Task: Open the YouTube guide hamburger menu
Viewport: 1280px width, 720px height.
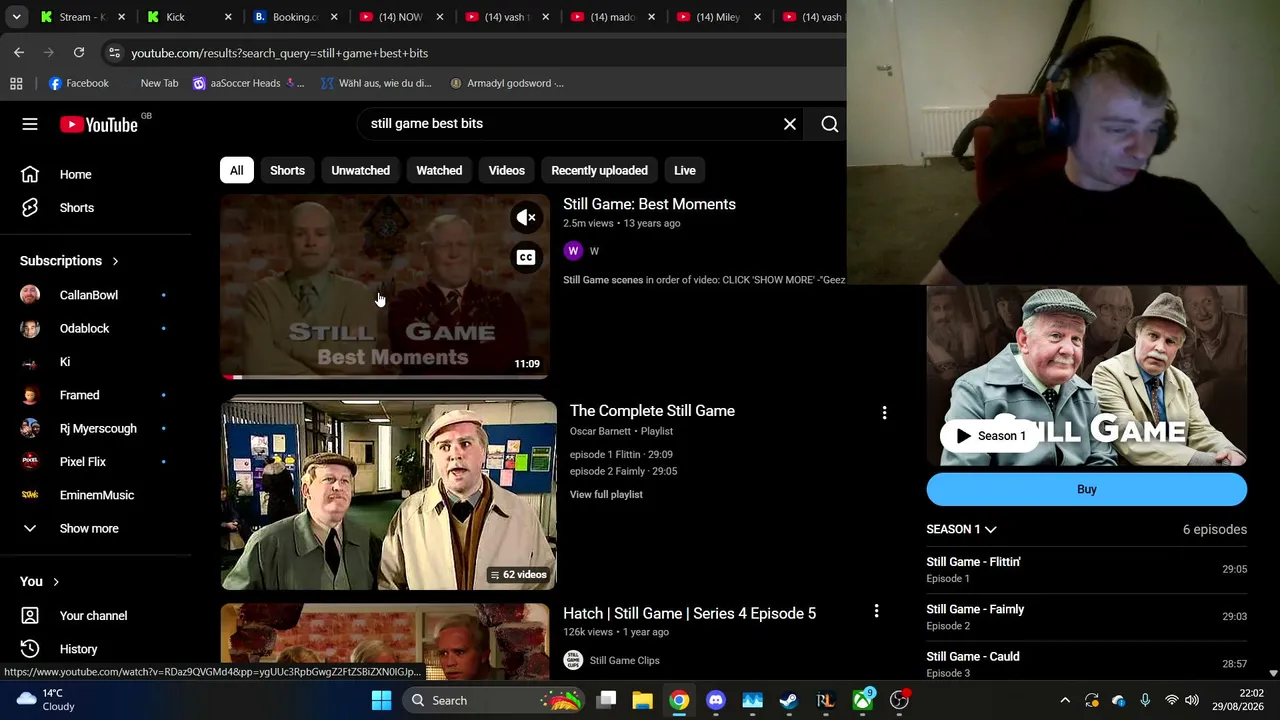Action: (x=30, y=124)
